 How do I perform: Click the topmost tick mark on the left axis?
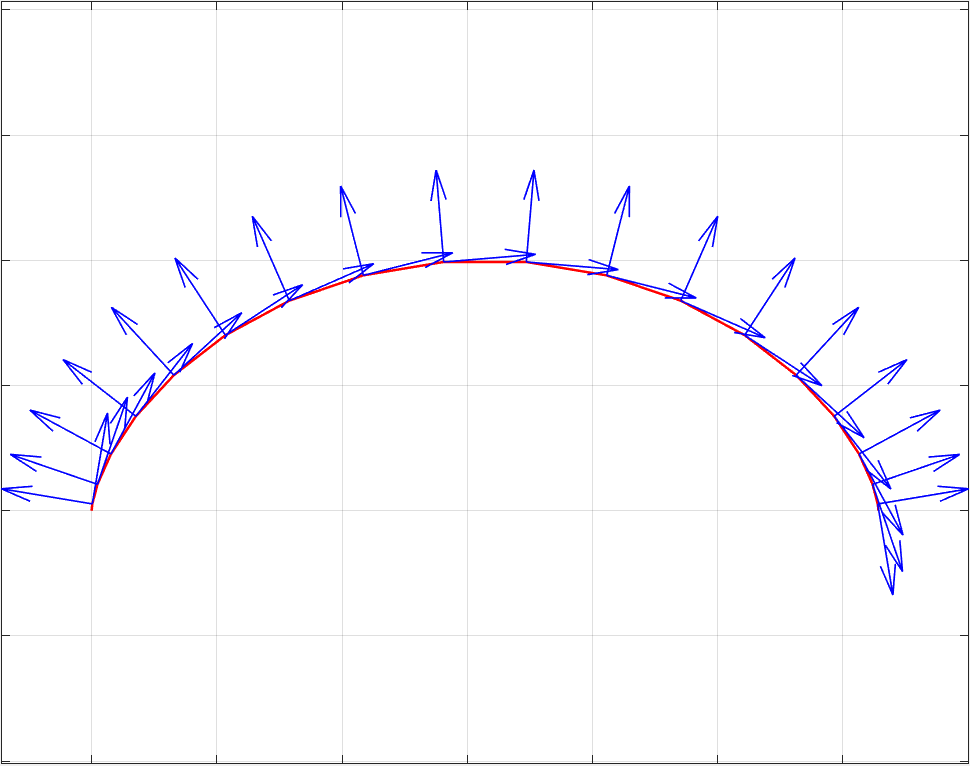coord(5,135)
